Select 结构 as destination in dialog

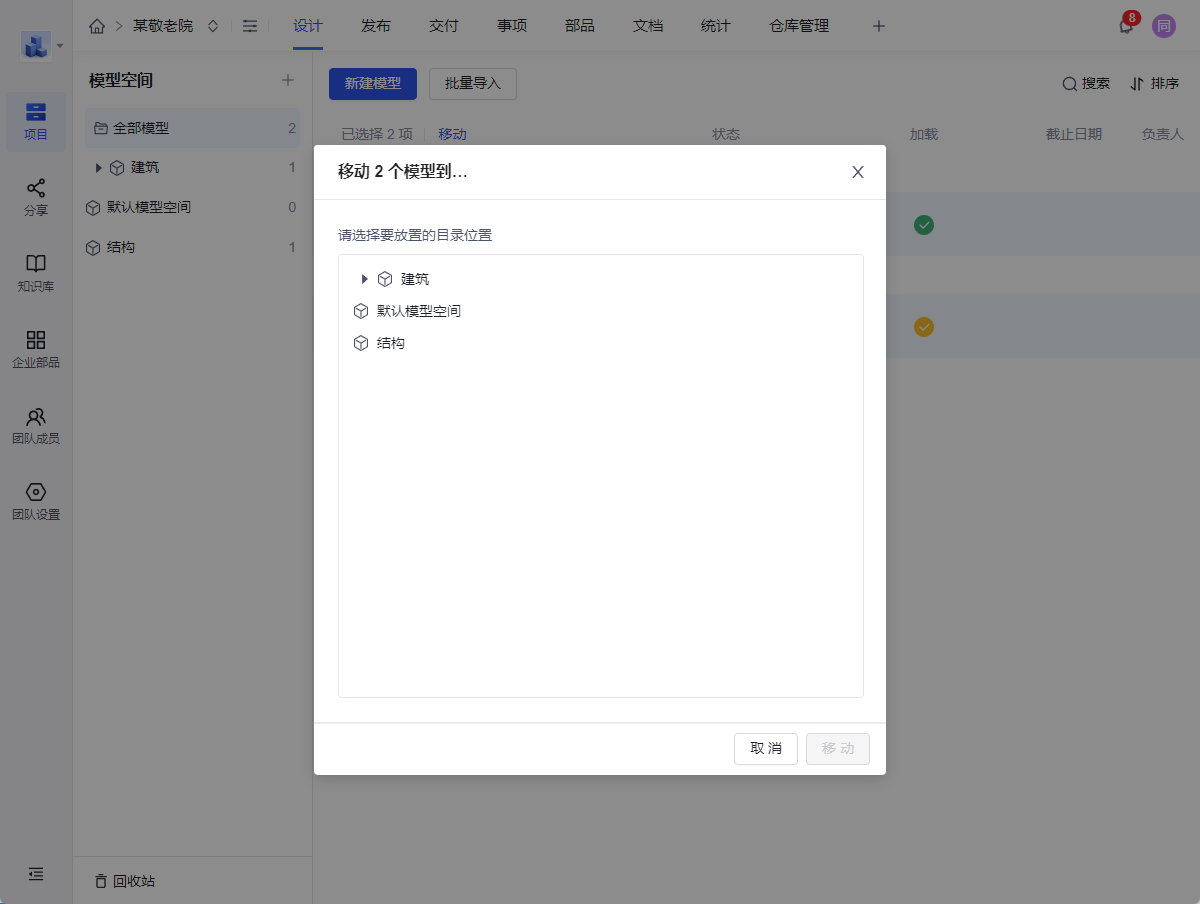(x=390, y=343)
